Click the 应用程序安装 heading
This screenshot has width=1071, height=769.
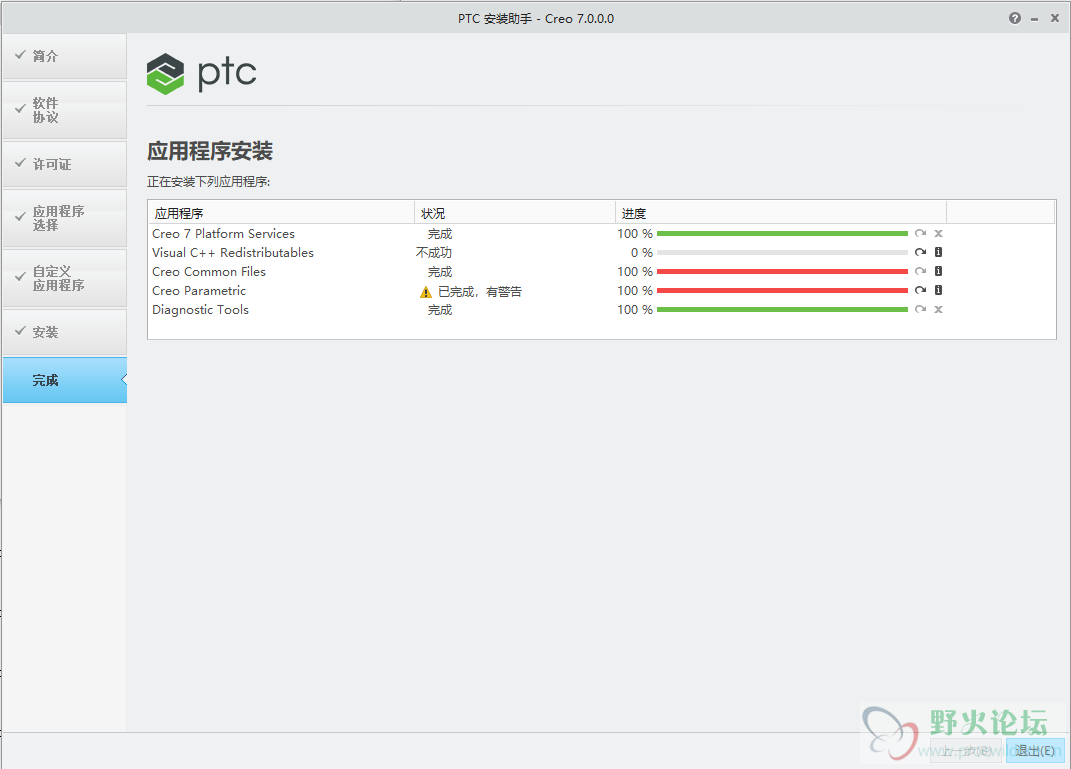pos(210,151)
